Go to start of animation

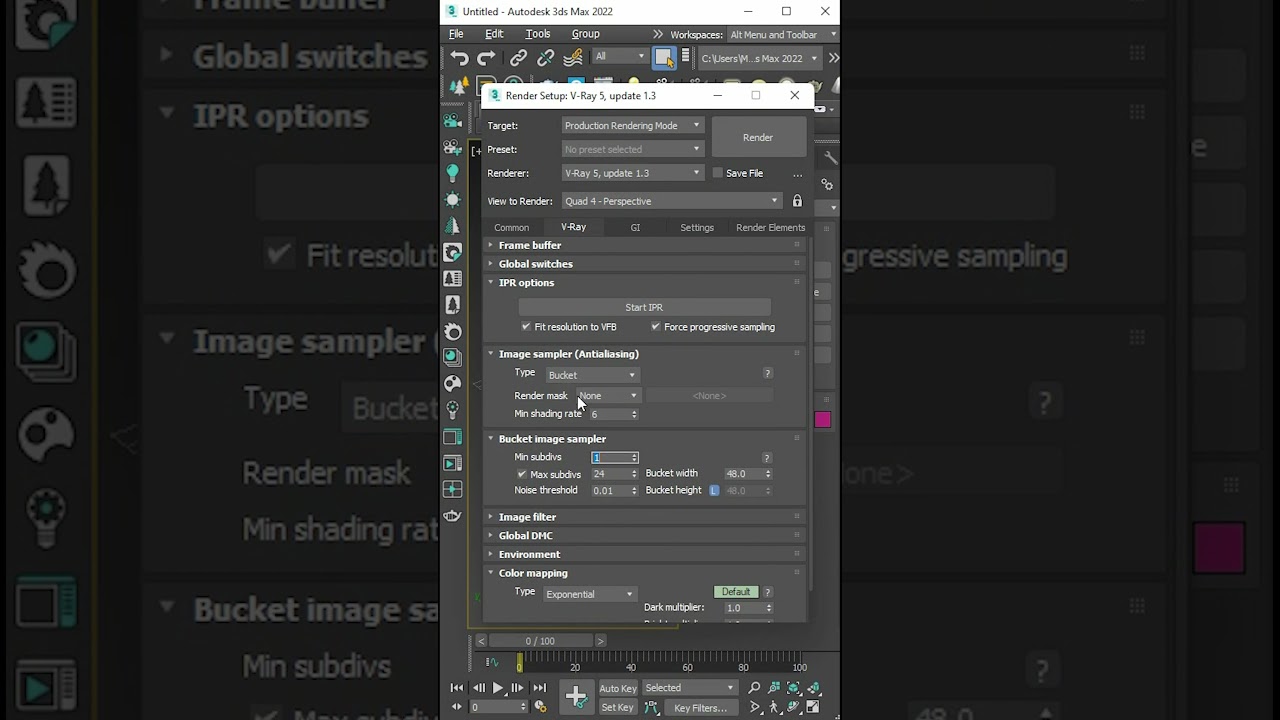coord(457,688)
